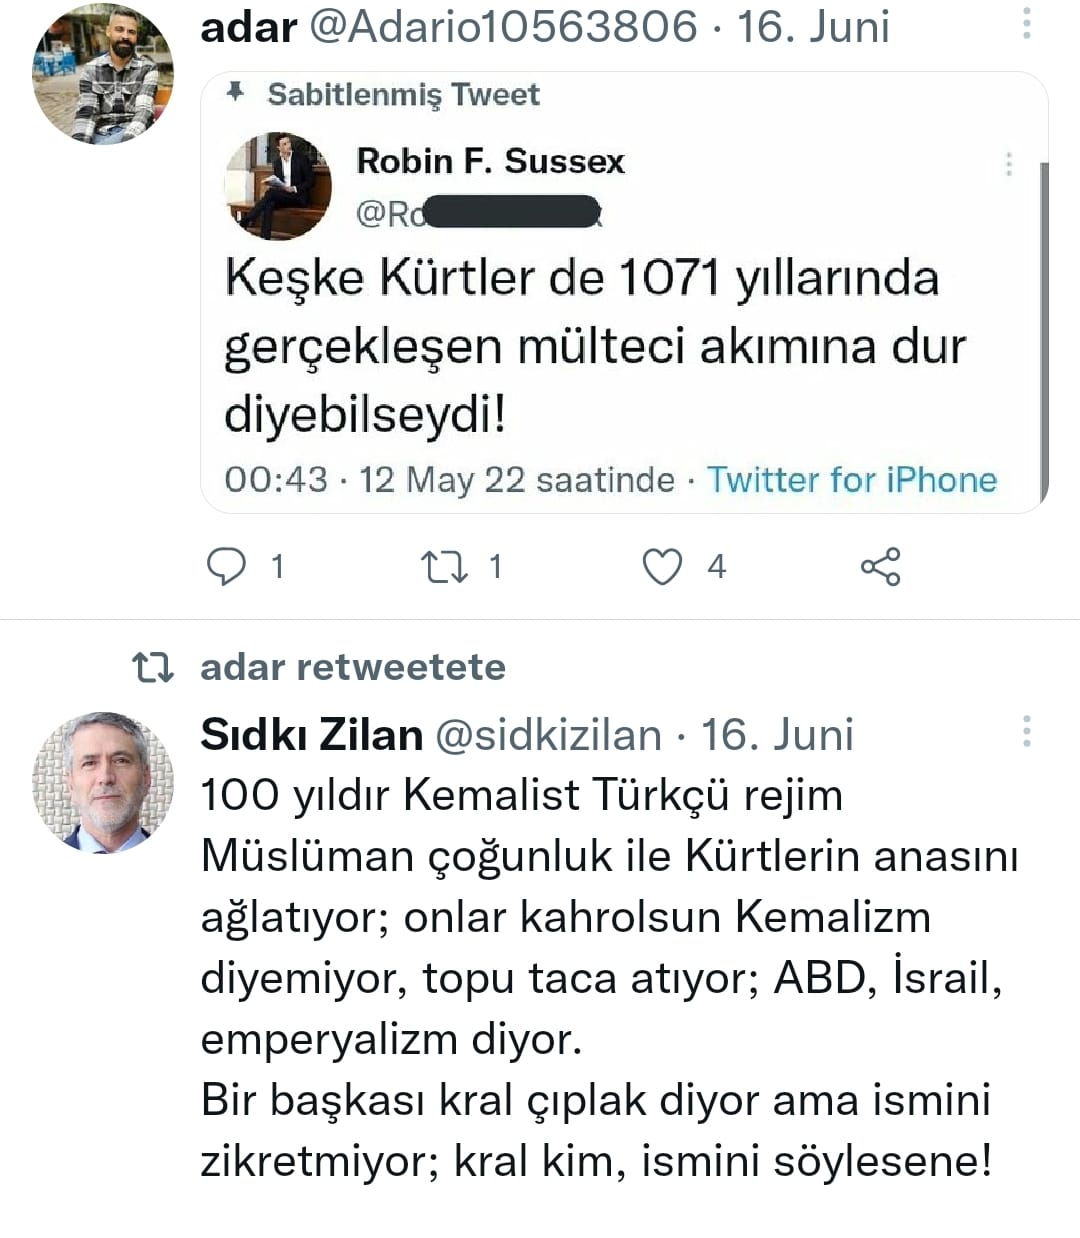Retweet adar's tweet using the arrows icon
Image resolution: width=1080 pixels, height=1238 pixels.
444,567
